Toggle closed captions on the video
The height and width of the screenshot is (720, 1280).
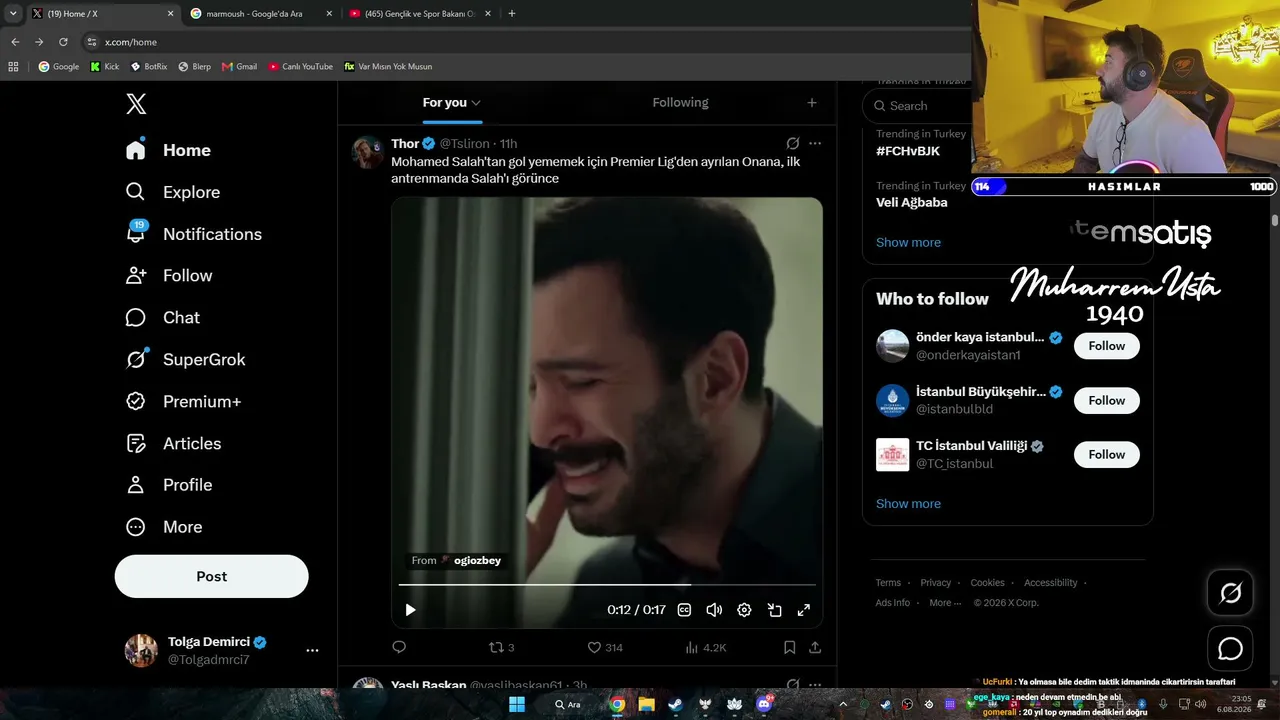tap(685, 610)
